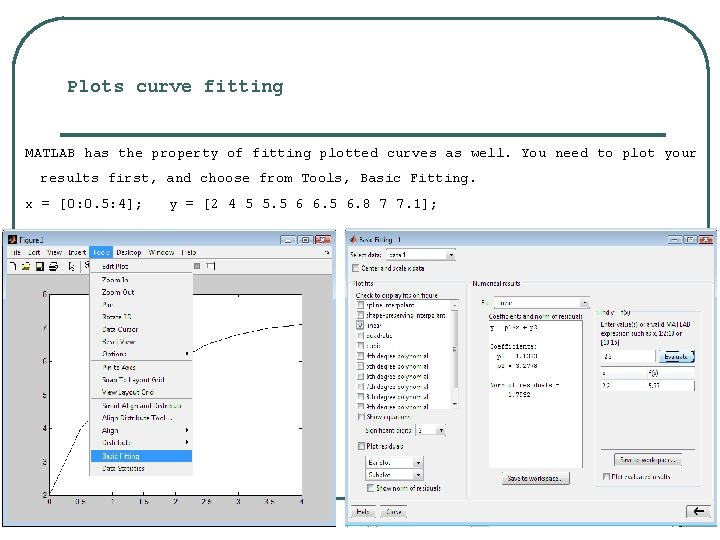Screen dimensions: 720x540
Task: Toggle Show norm of residuals checkbox
Action: (371, 488)
